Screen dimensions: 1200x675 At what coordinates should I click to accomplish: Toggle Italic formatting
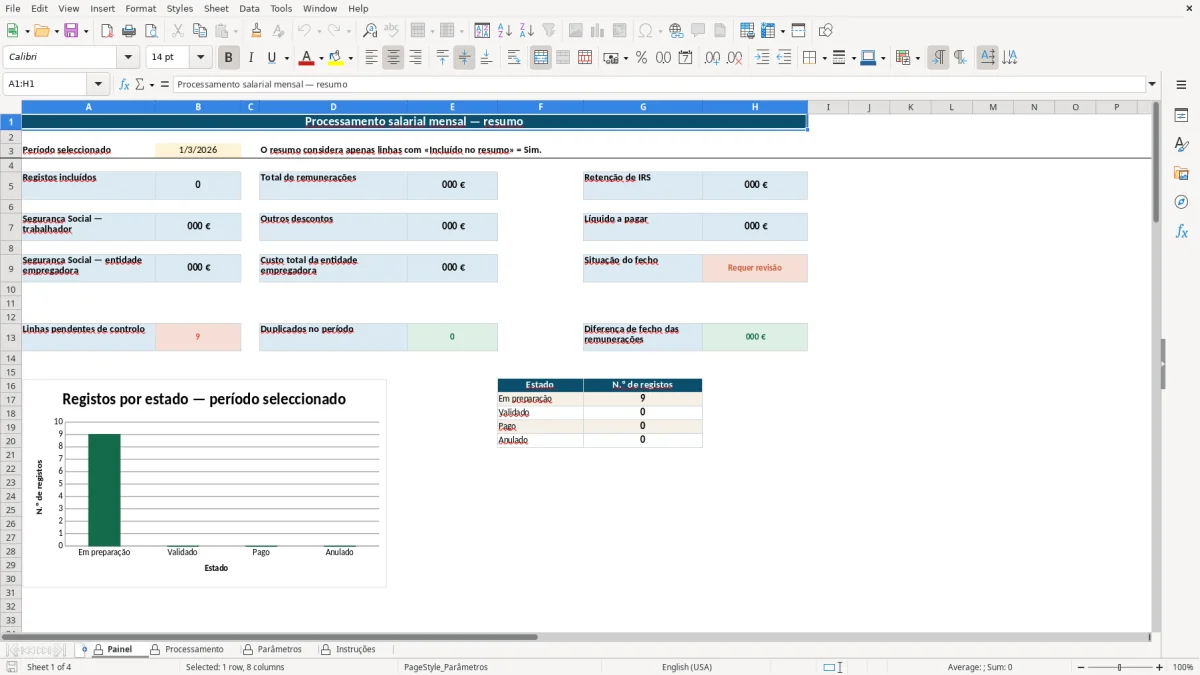(250, 58)
